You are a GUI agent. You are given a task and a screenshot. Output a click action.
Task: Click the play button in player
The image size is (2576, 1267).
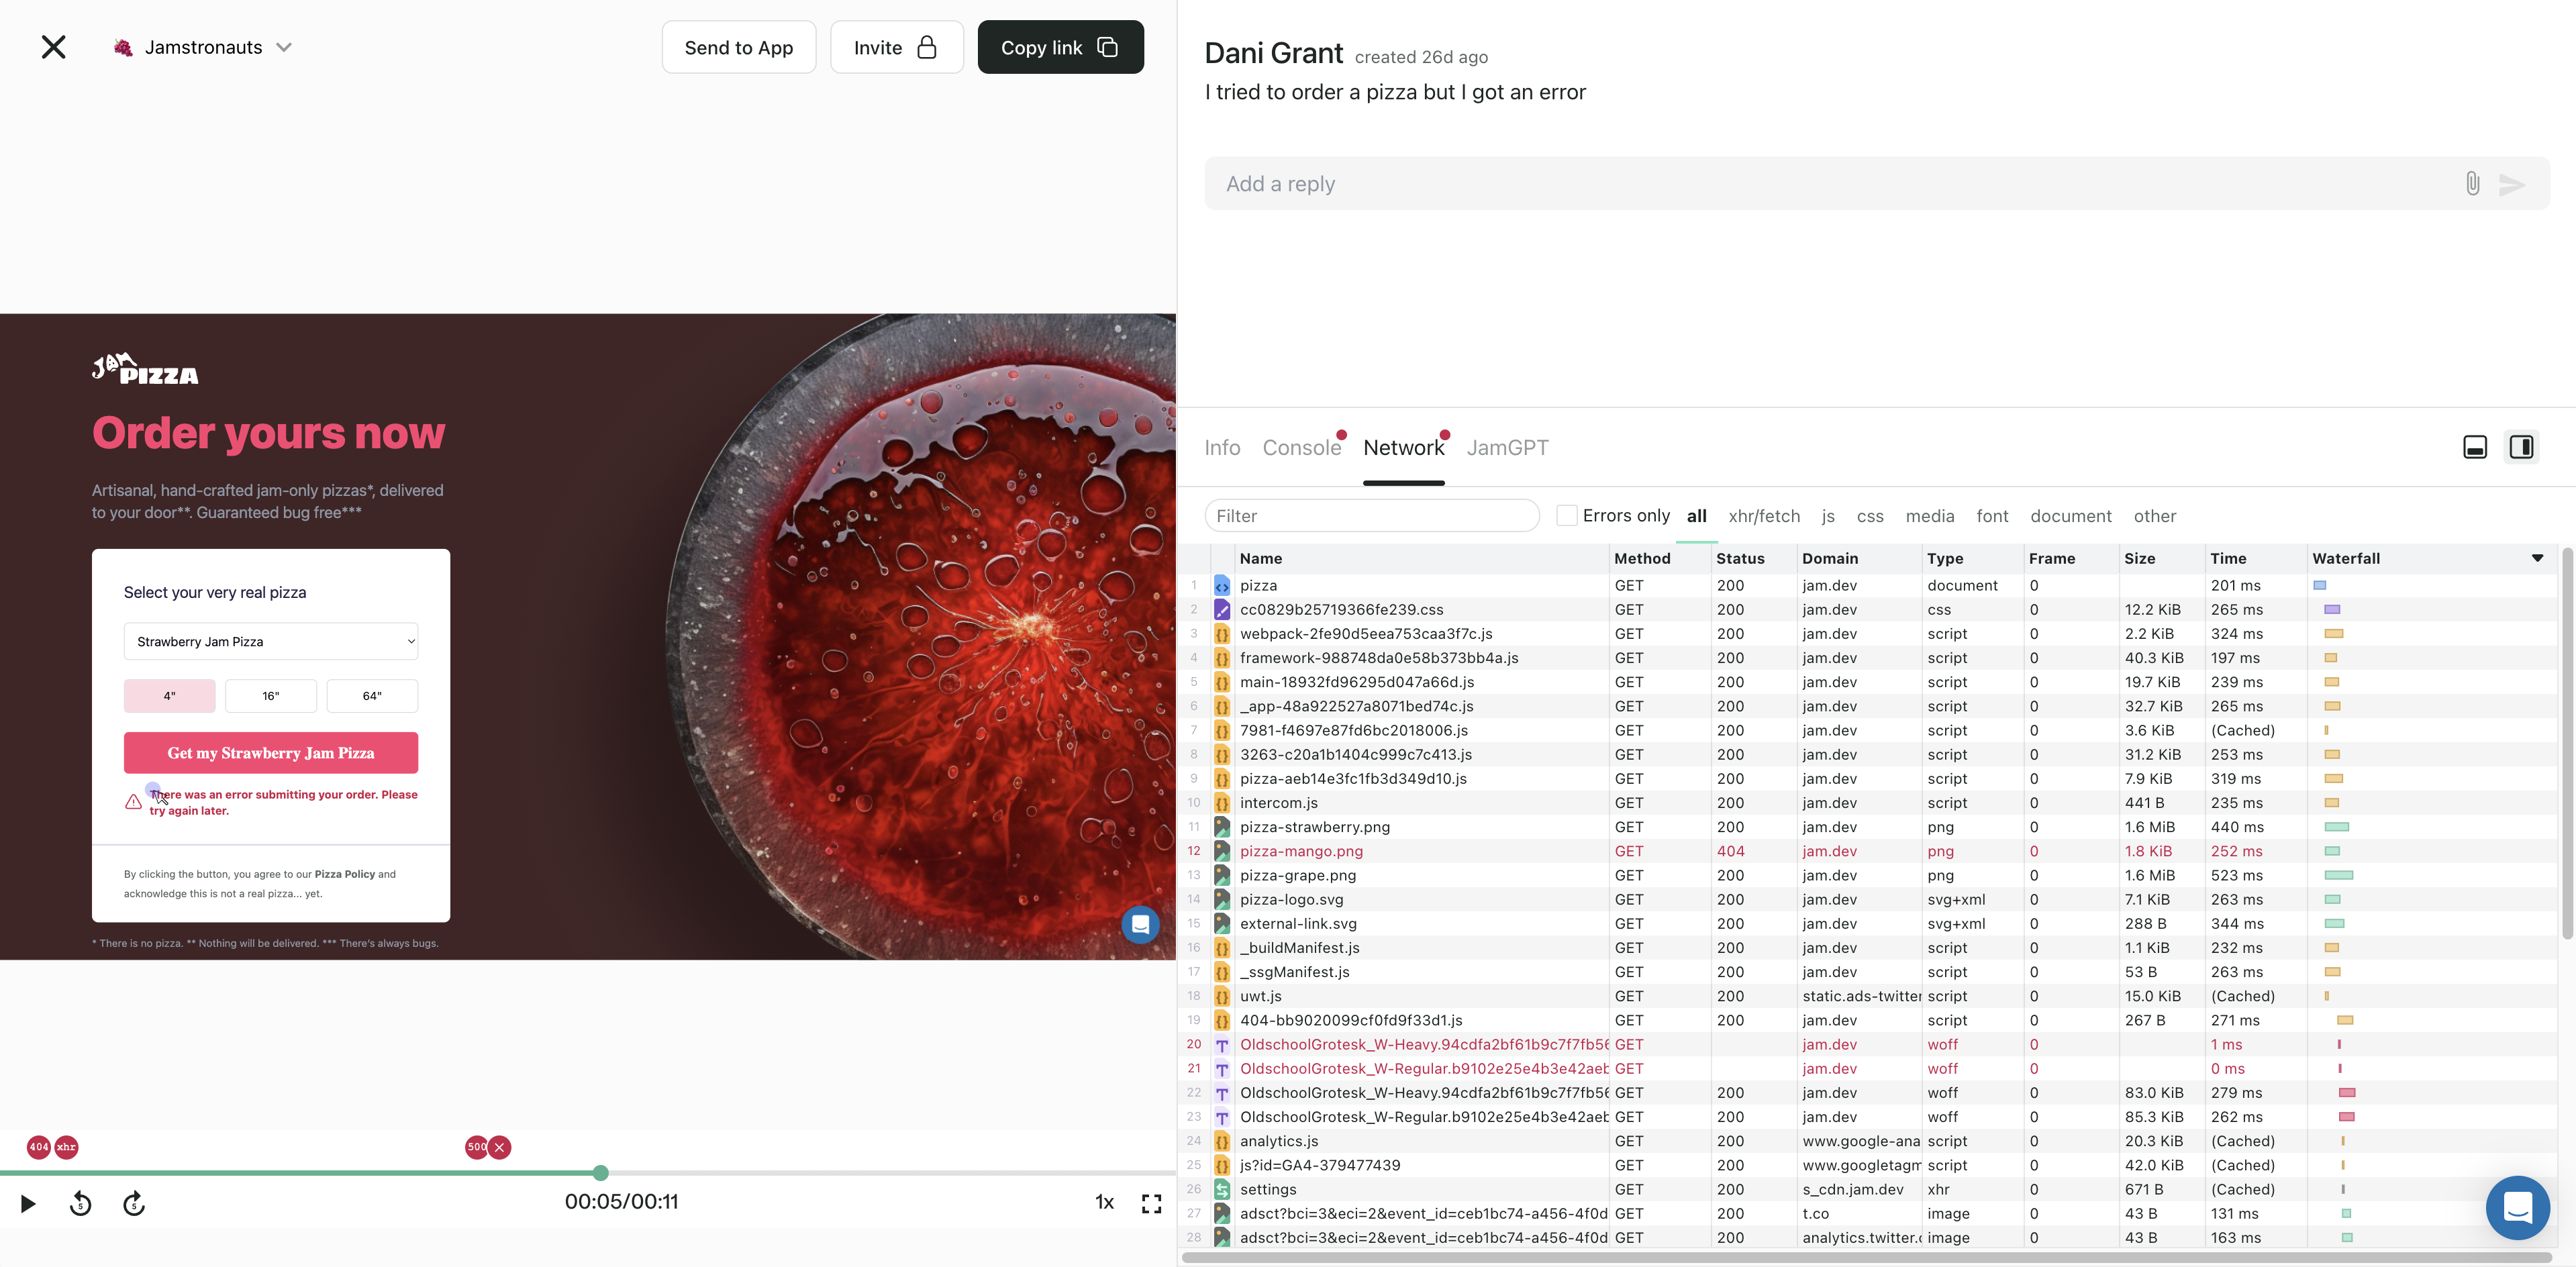(28, 1204)
